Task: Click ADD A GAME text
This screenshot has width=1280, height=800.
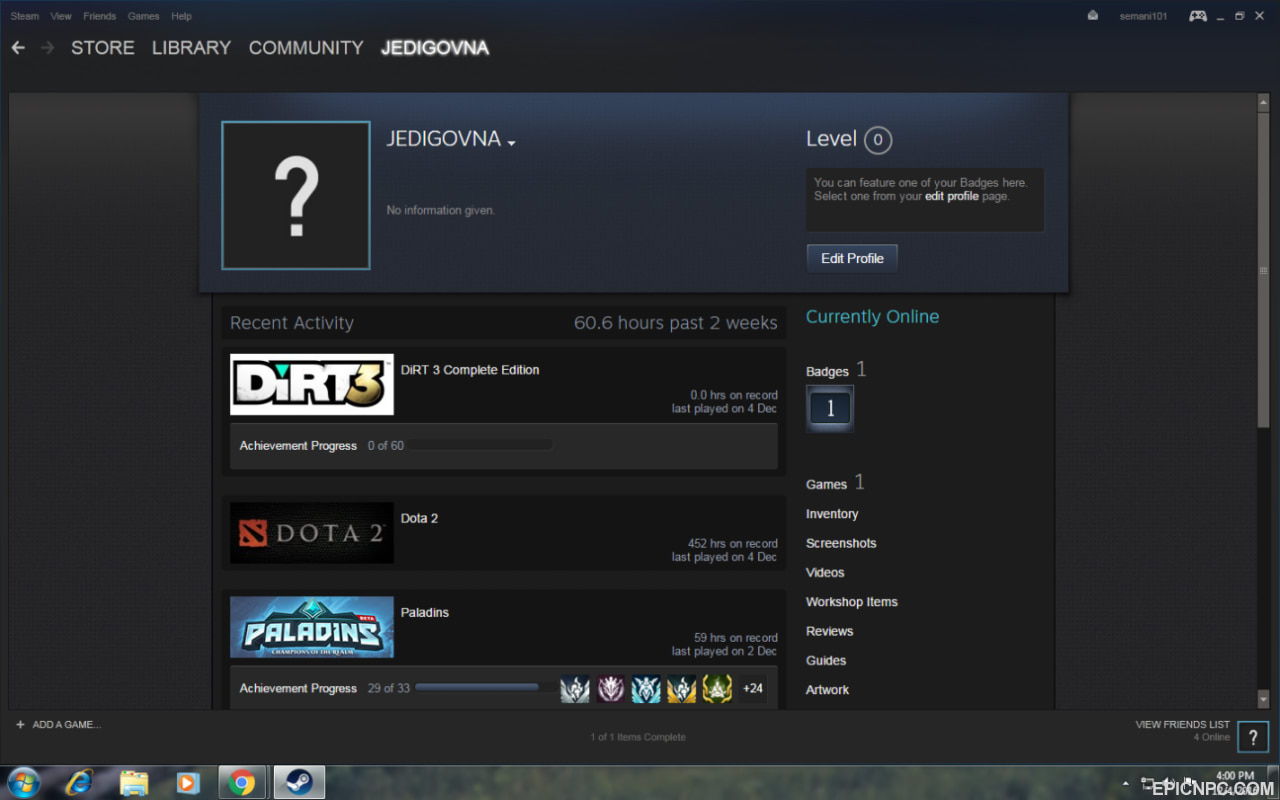Action: 67,724
